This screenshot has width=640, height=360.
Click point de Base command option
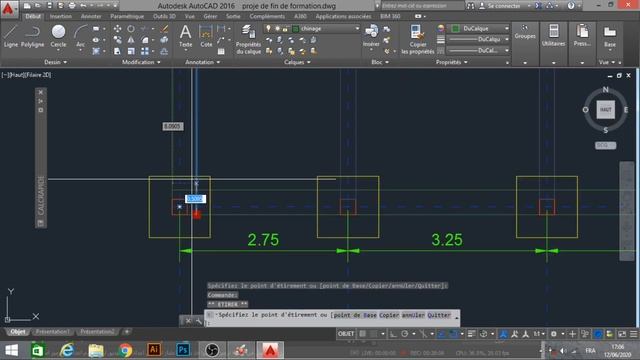[x=355, y=315]
